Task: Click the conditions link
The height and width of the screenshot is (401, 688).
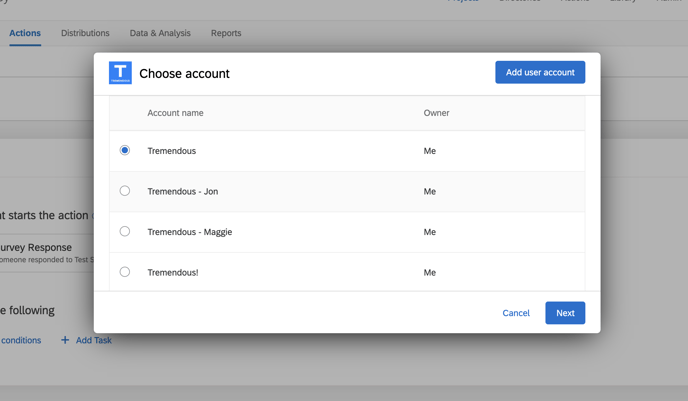Action: (x=21, y=340)
